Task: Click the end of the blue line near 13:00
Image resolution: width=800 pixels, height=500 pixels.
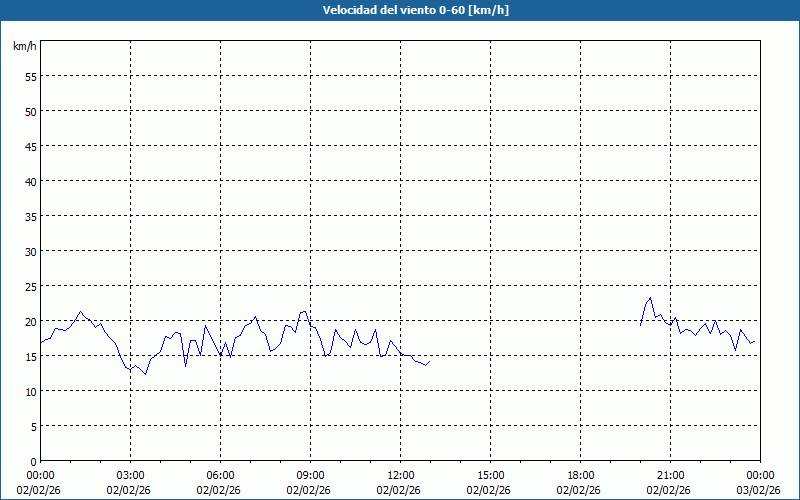Action: pyautogui.click(x=428, y=362)
